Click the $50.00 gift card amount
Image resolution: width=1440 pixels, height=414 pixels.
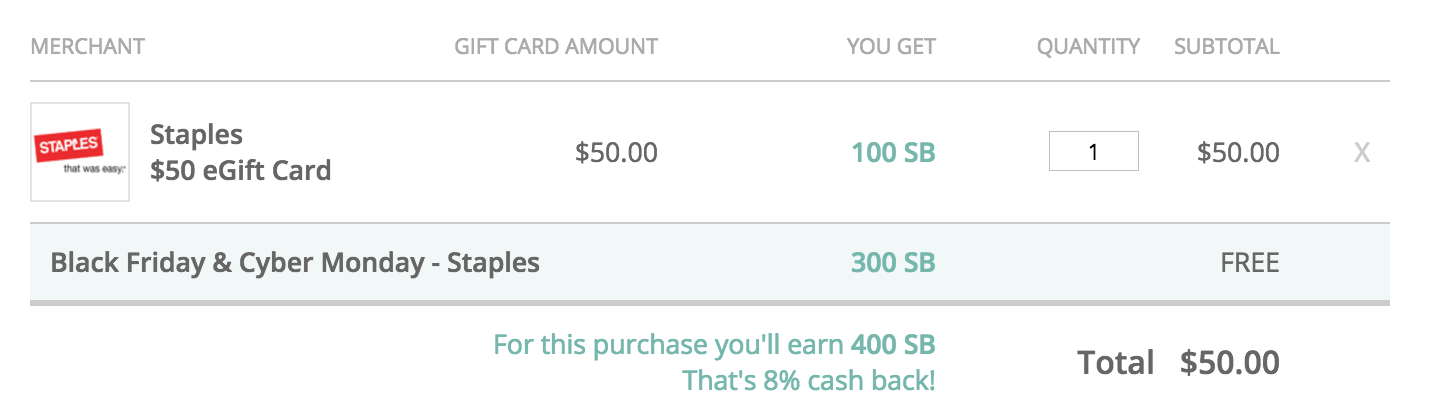point(616,153)
